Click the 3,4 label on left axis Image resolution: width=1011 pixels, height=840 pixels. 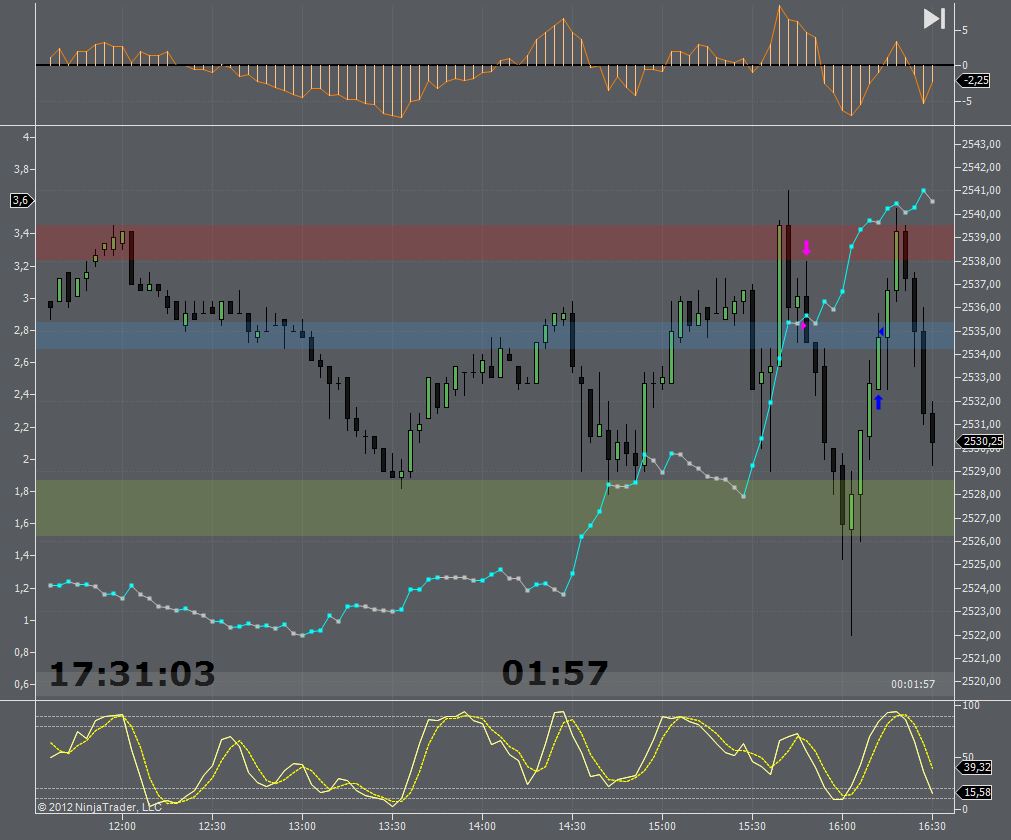pos(21,233)
